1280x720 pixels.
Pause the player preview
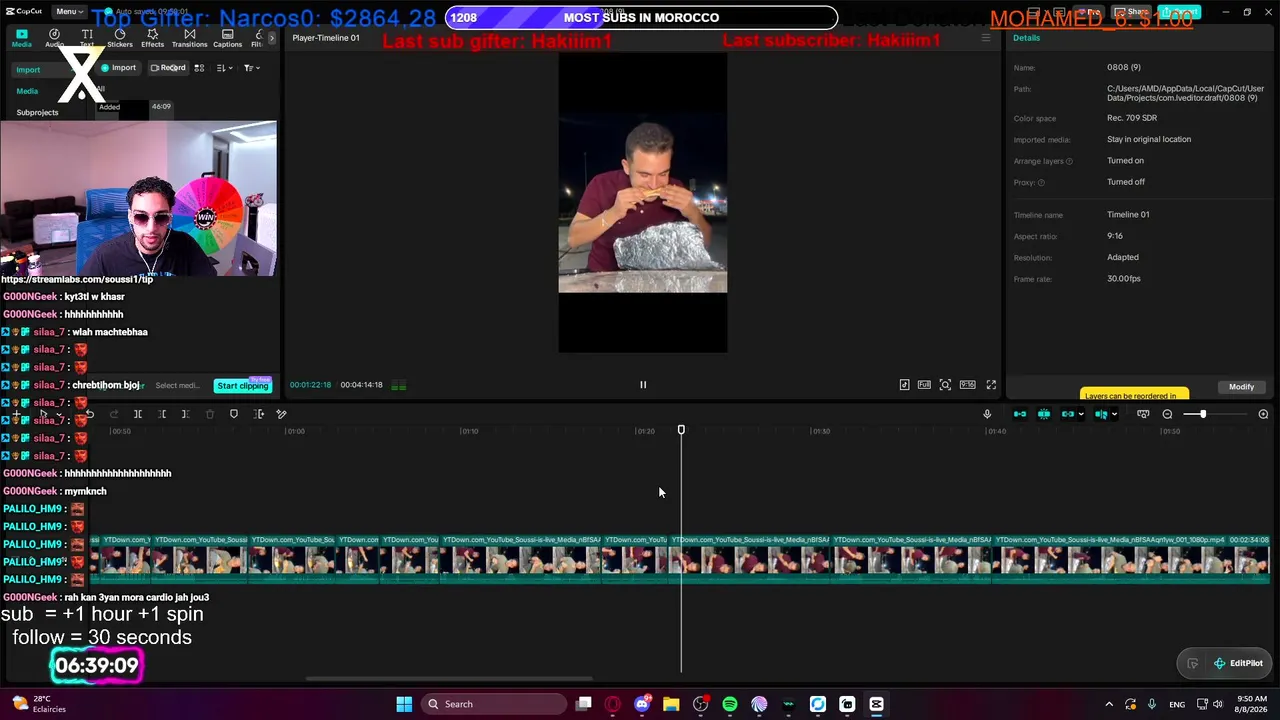(x=643, y=385)
